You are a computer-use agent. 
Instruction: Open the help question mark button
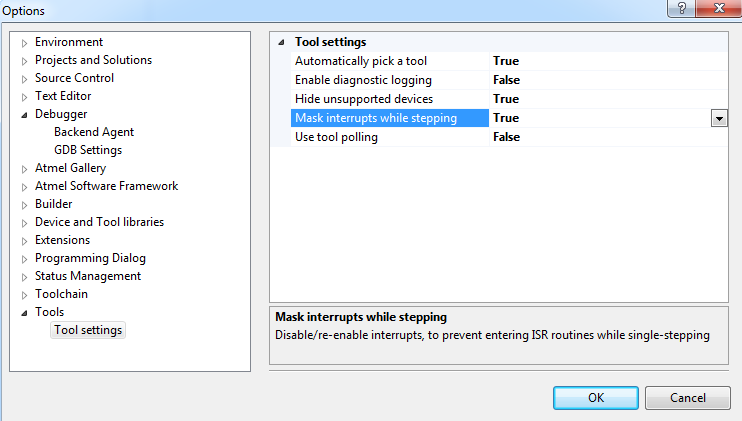click(681, 8)
